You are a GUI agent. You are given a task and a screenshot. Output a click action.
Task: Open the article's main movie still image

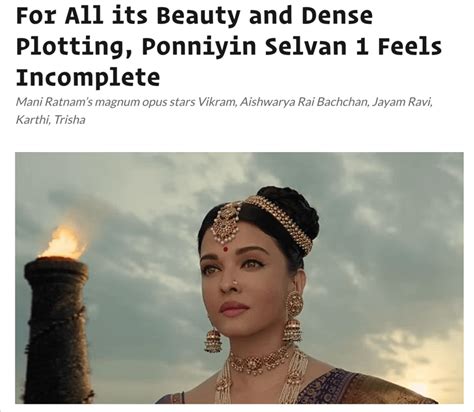coord(239,278)
